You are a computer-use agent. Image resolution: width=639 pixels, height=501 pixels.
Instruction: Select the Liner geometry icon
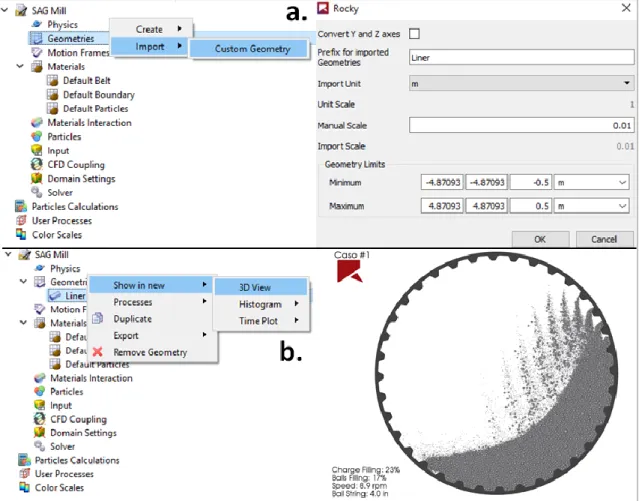coord(55,296)
